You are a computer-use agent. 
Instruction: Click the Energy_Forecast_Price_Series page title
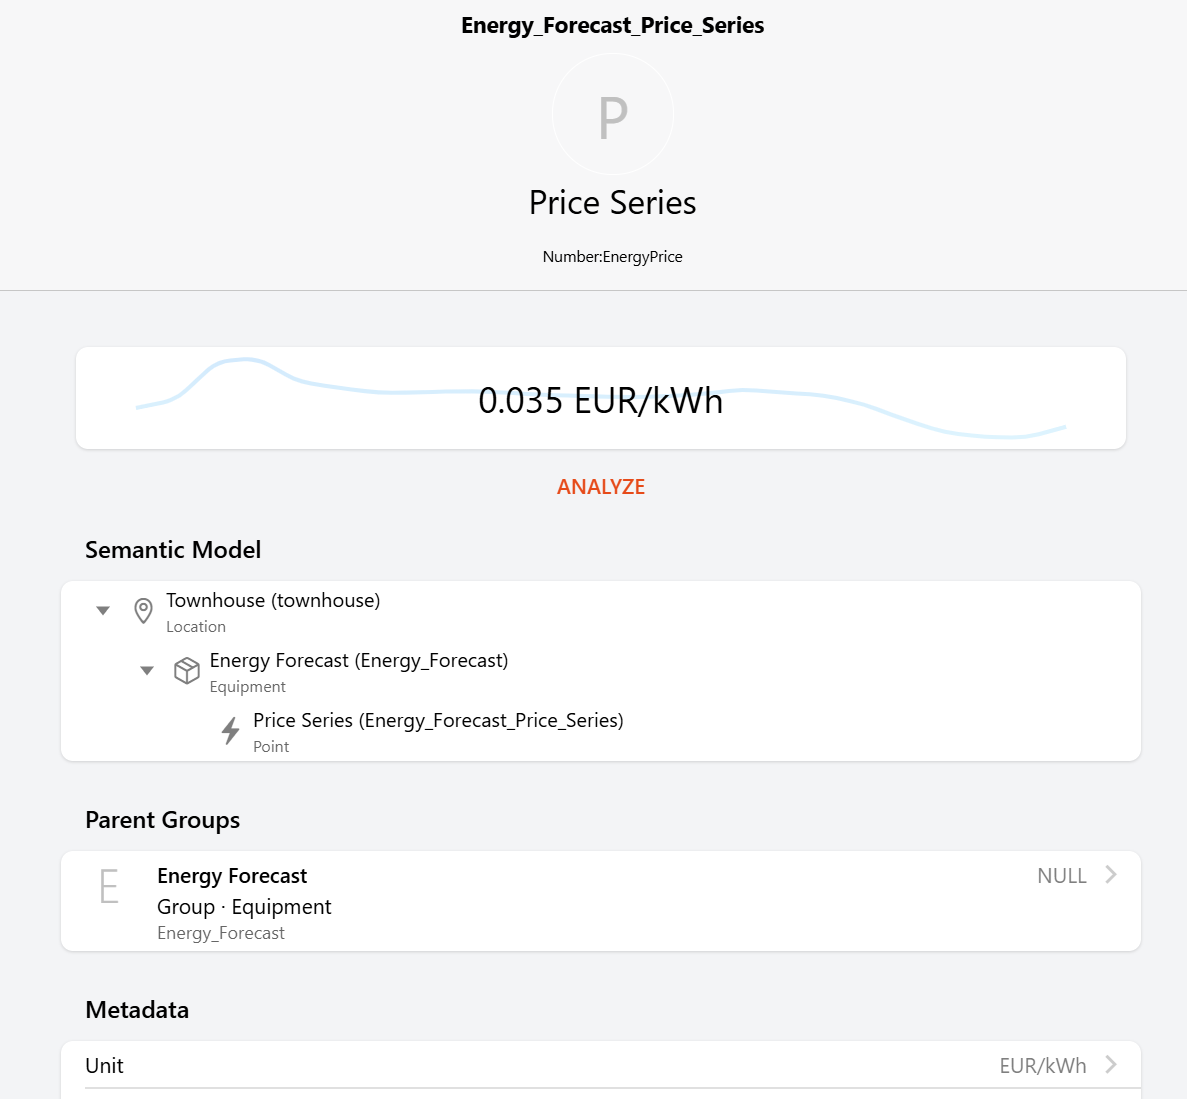click(x=612, y=26)
